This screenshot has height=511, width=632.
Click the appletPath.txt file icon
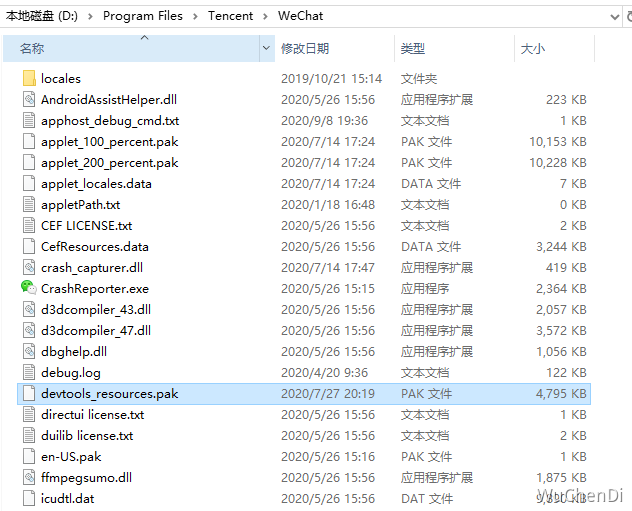(29, 204)
